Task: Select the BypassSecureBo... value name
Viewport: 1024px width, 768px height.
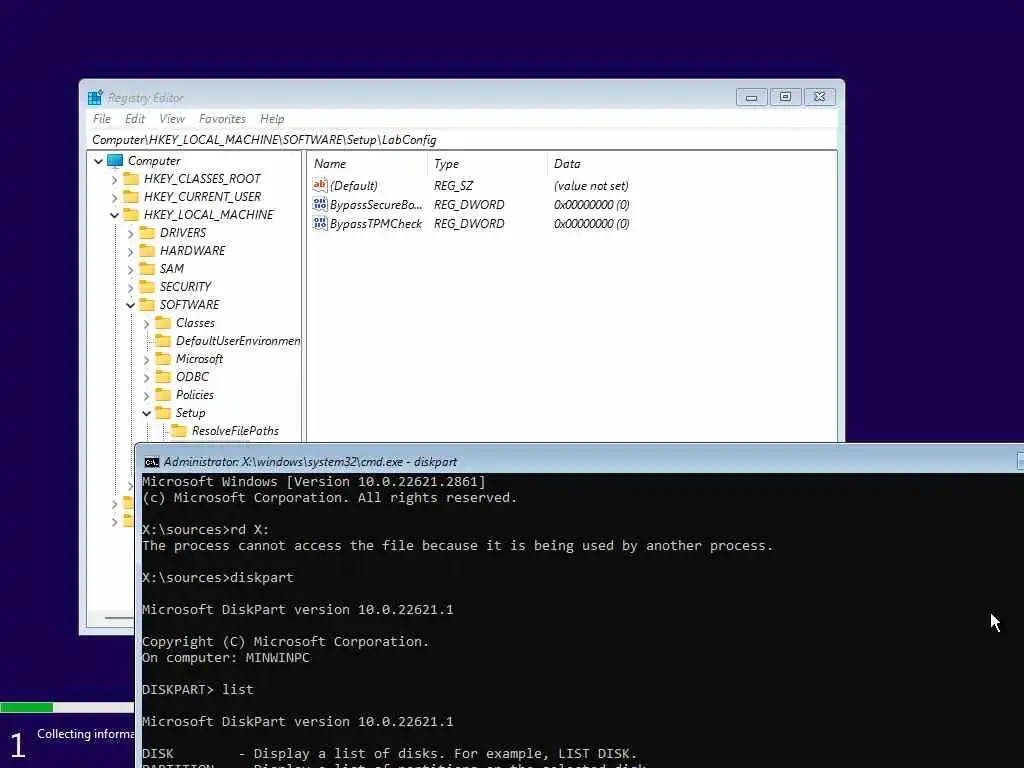Action: 376,205
